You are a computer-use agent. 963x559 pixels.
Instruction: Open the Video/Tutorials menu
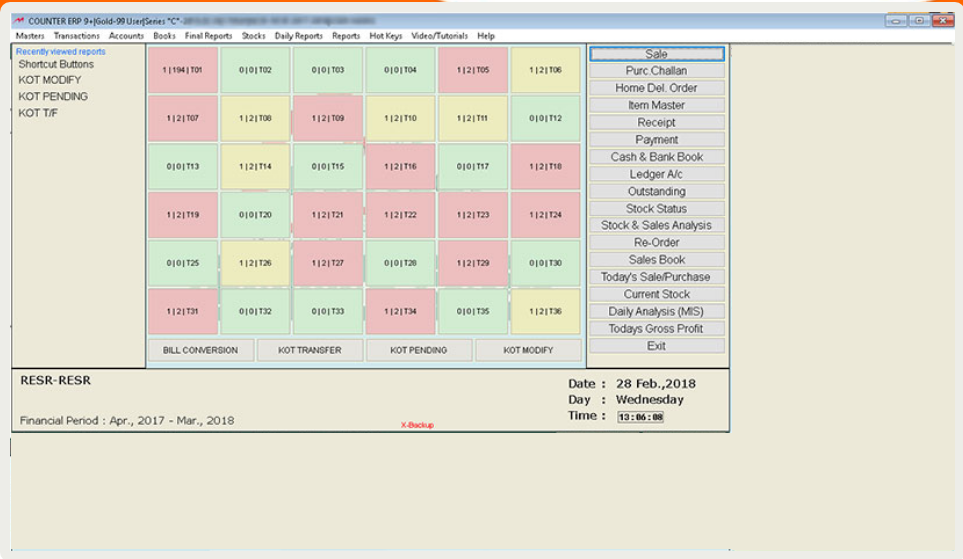tap(439, 36)
